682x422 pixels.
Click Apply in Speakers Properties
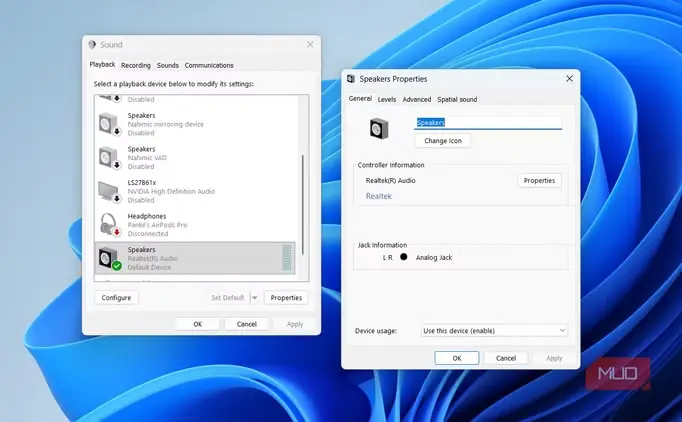[554, 358]
